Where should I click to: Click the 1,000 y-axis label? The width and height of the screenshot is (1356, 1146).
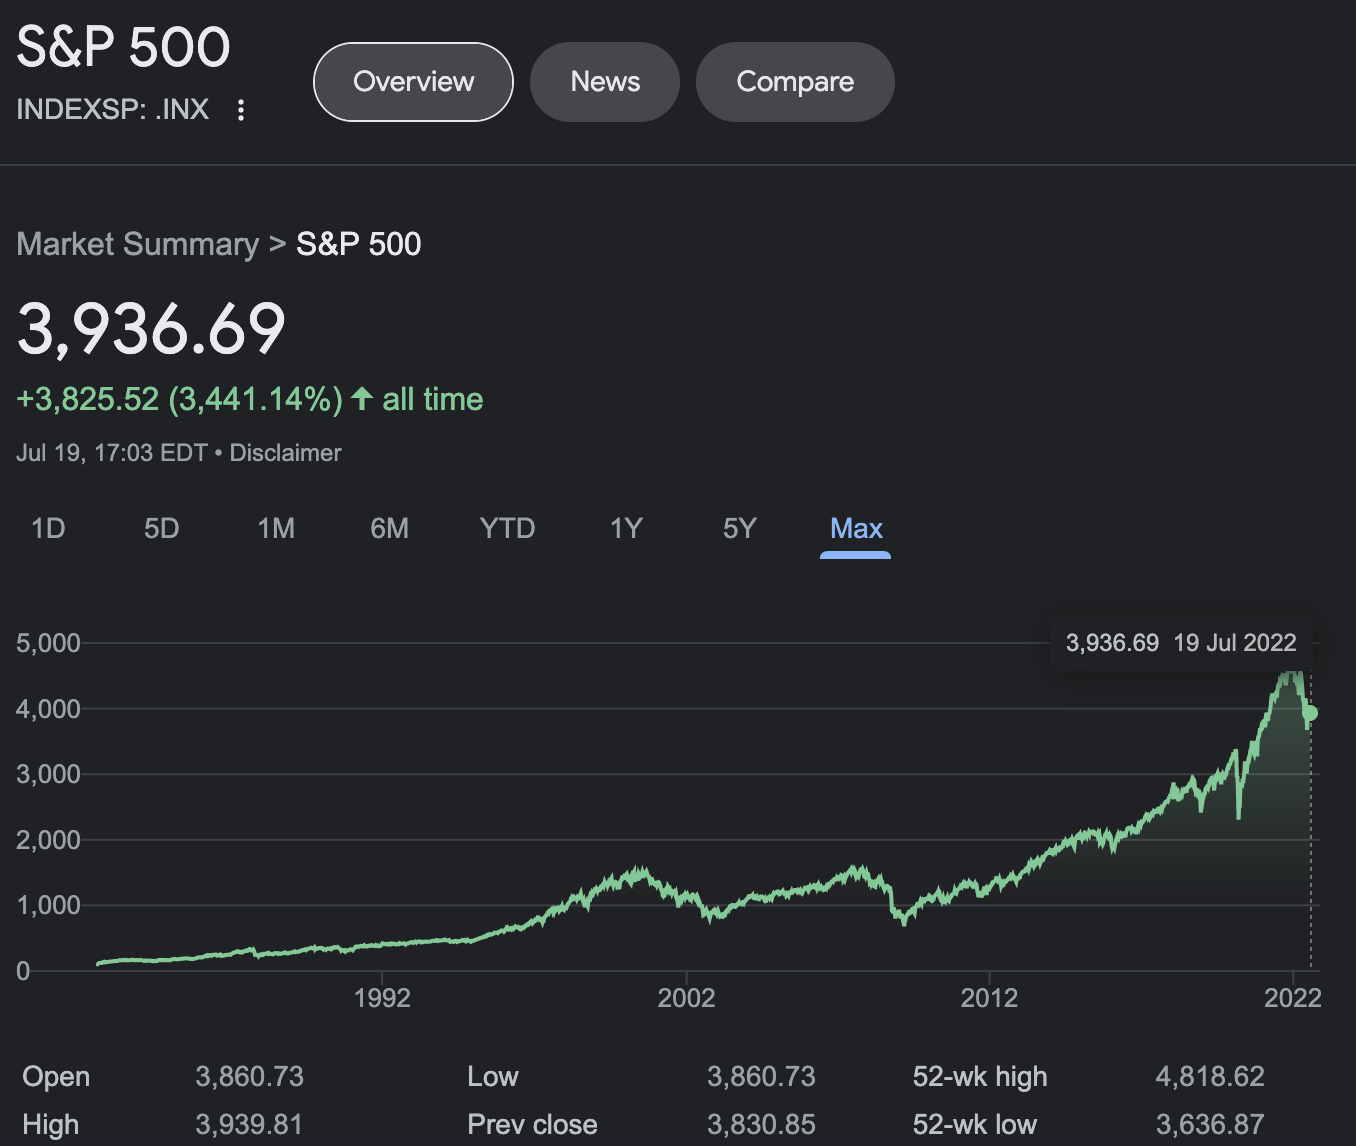pyautogui.click(x=48, y=905)
